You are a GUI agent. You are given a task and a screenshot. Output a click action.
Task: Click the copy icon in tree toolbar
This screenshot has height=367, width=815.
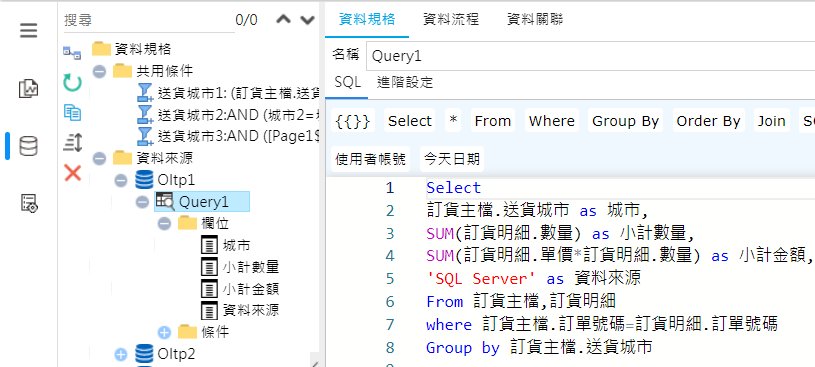(72, 112)
